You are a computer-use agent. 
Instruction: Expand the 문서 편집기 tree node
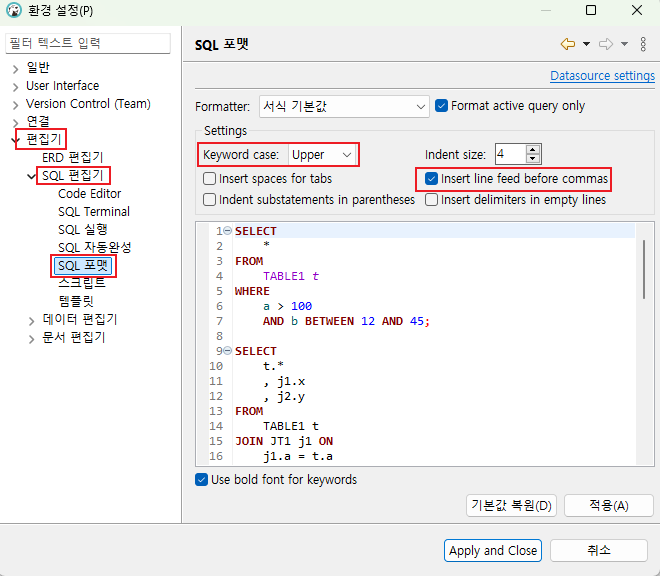[x=32, y=339]
